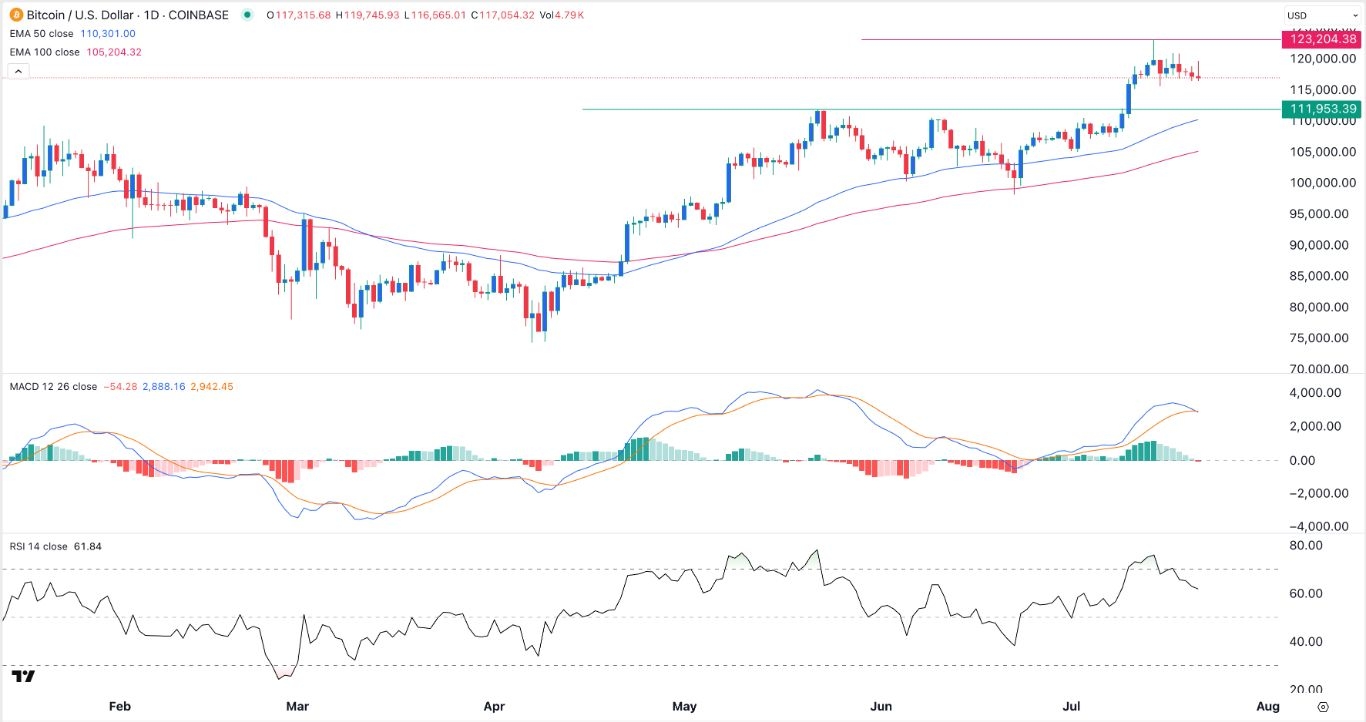Image resolution: width=1366 pixels, height=722 pixels.
Task: Click the red 123,204.38 resistance price label
Action: tap(1322, 39)
